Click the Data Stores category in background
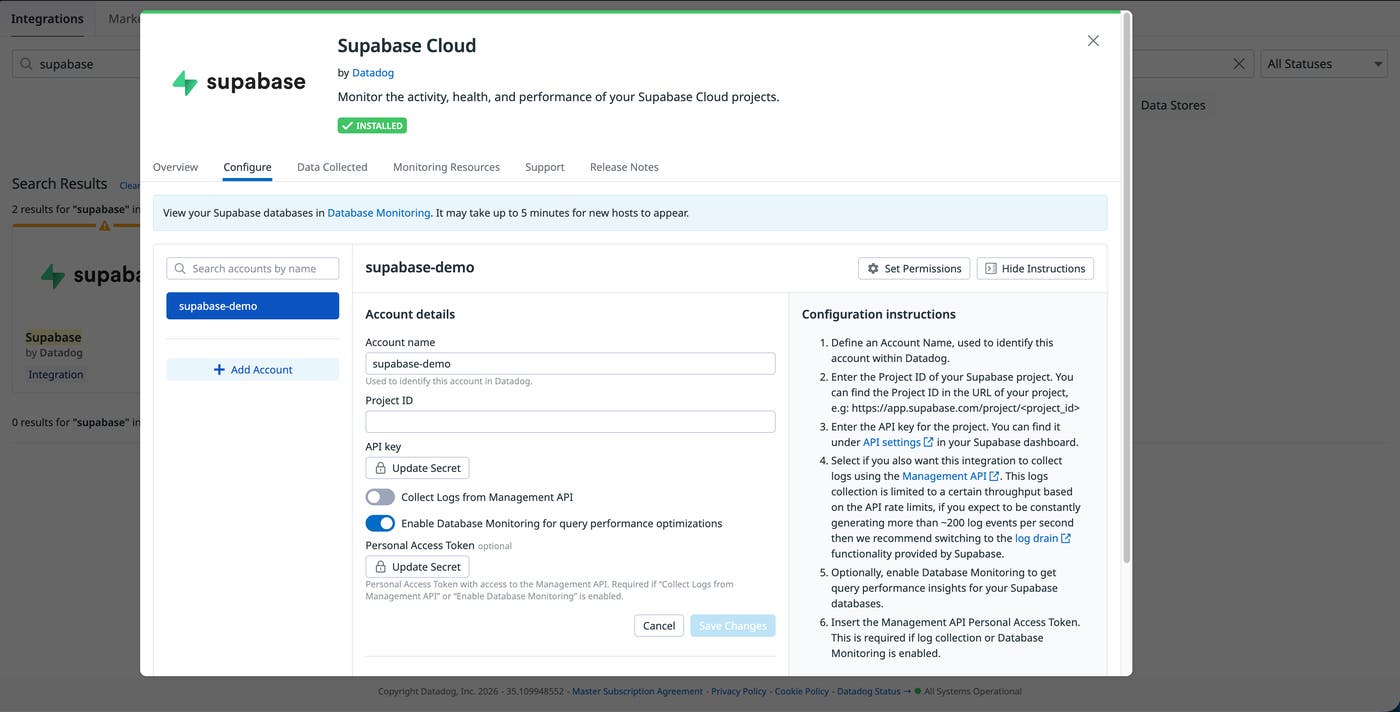Image resolution: width=1400 pixels, height=712 pixels. click(x=1173, y=105)
